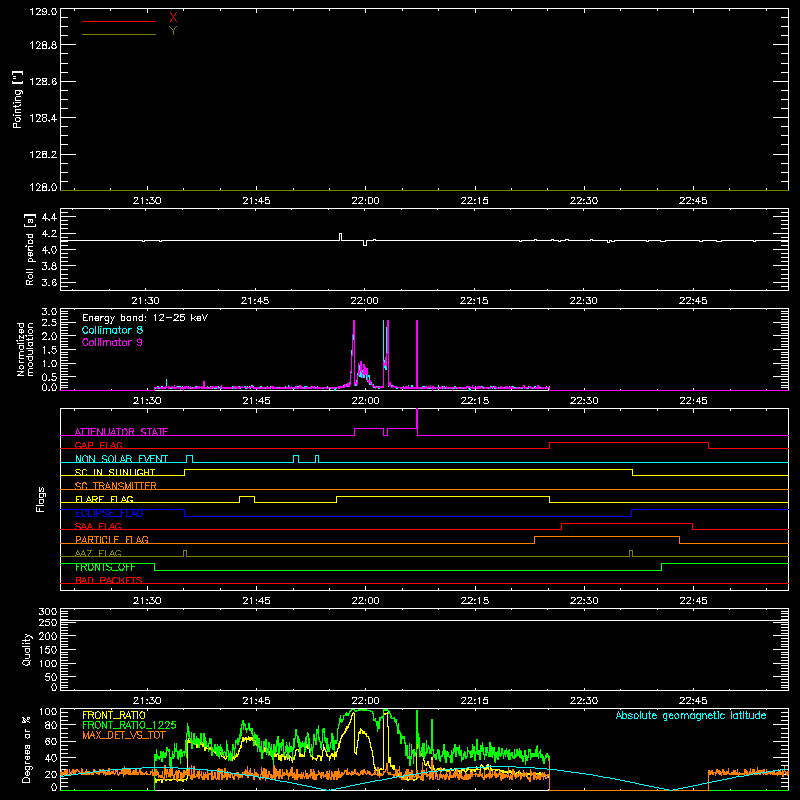Select the Collimator 9 legend entry

[112, 342]
